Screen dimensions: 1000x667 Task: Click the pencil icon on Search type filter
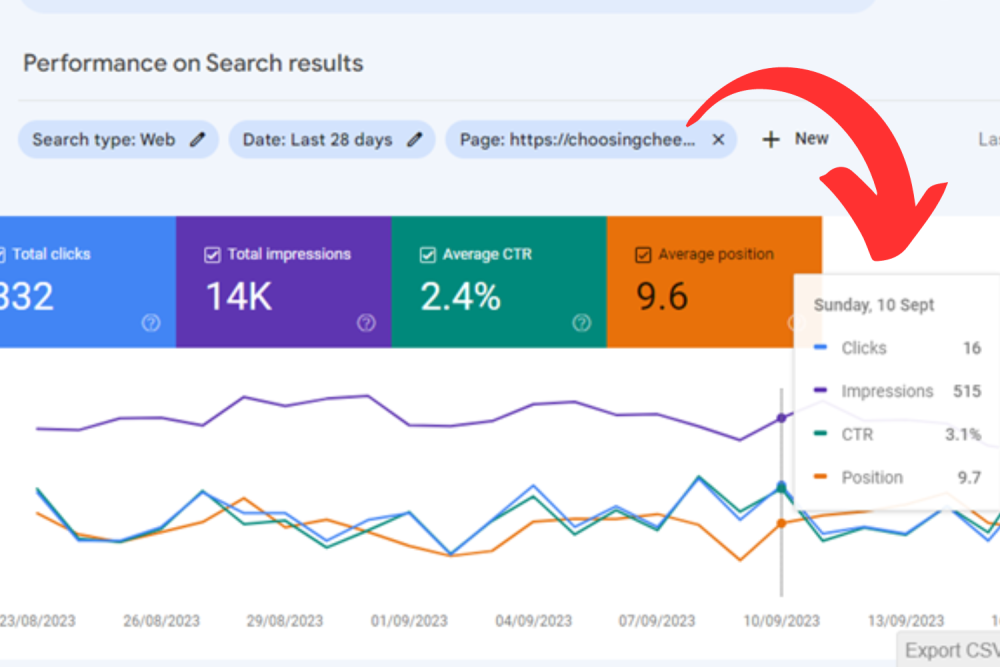point(198,140)
